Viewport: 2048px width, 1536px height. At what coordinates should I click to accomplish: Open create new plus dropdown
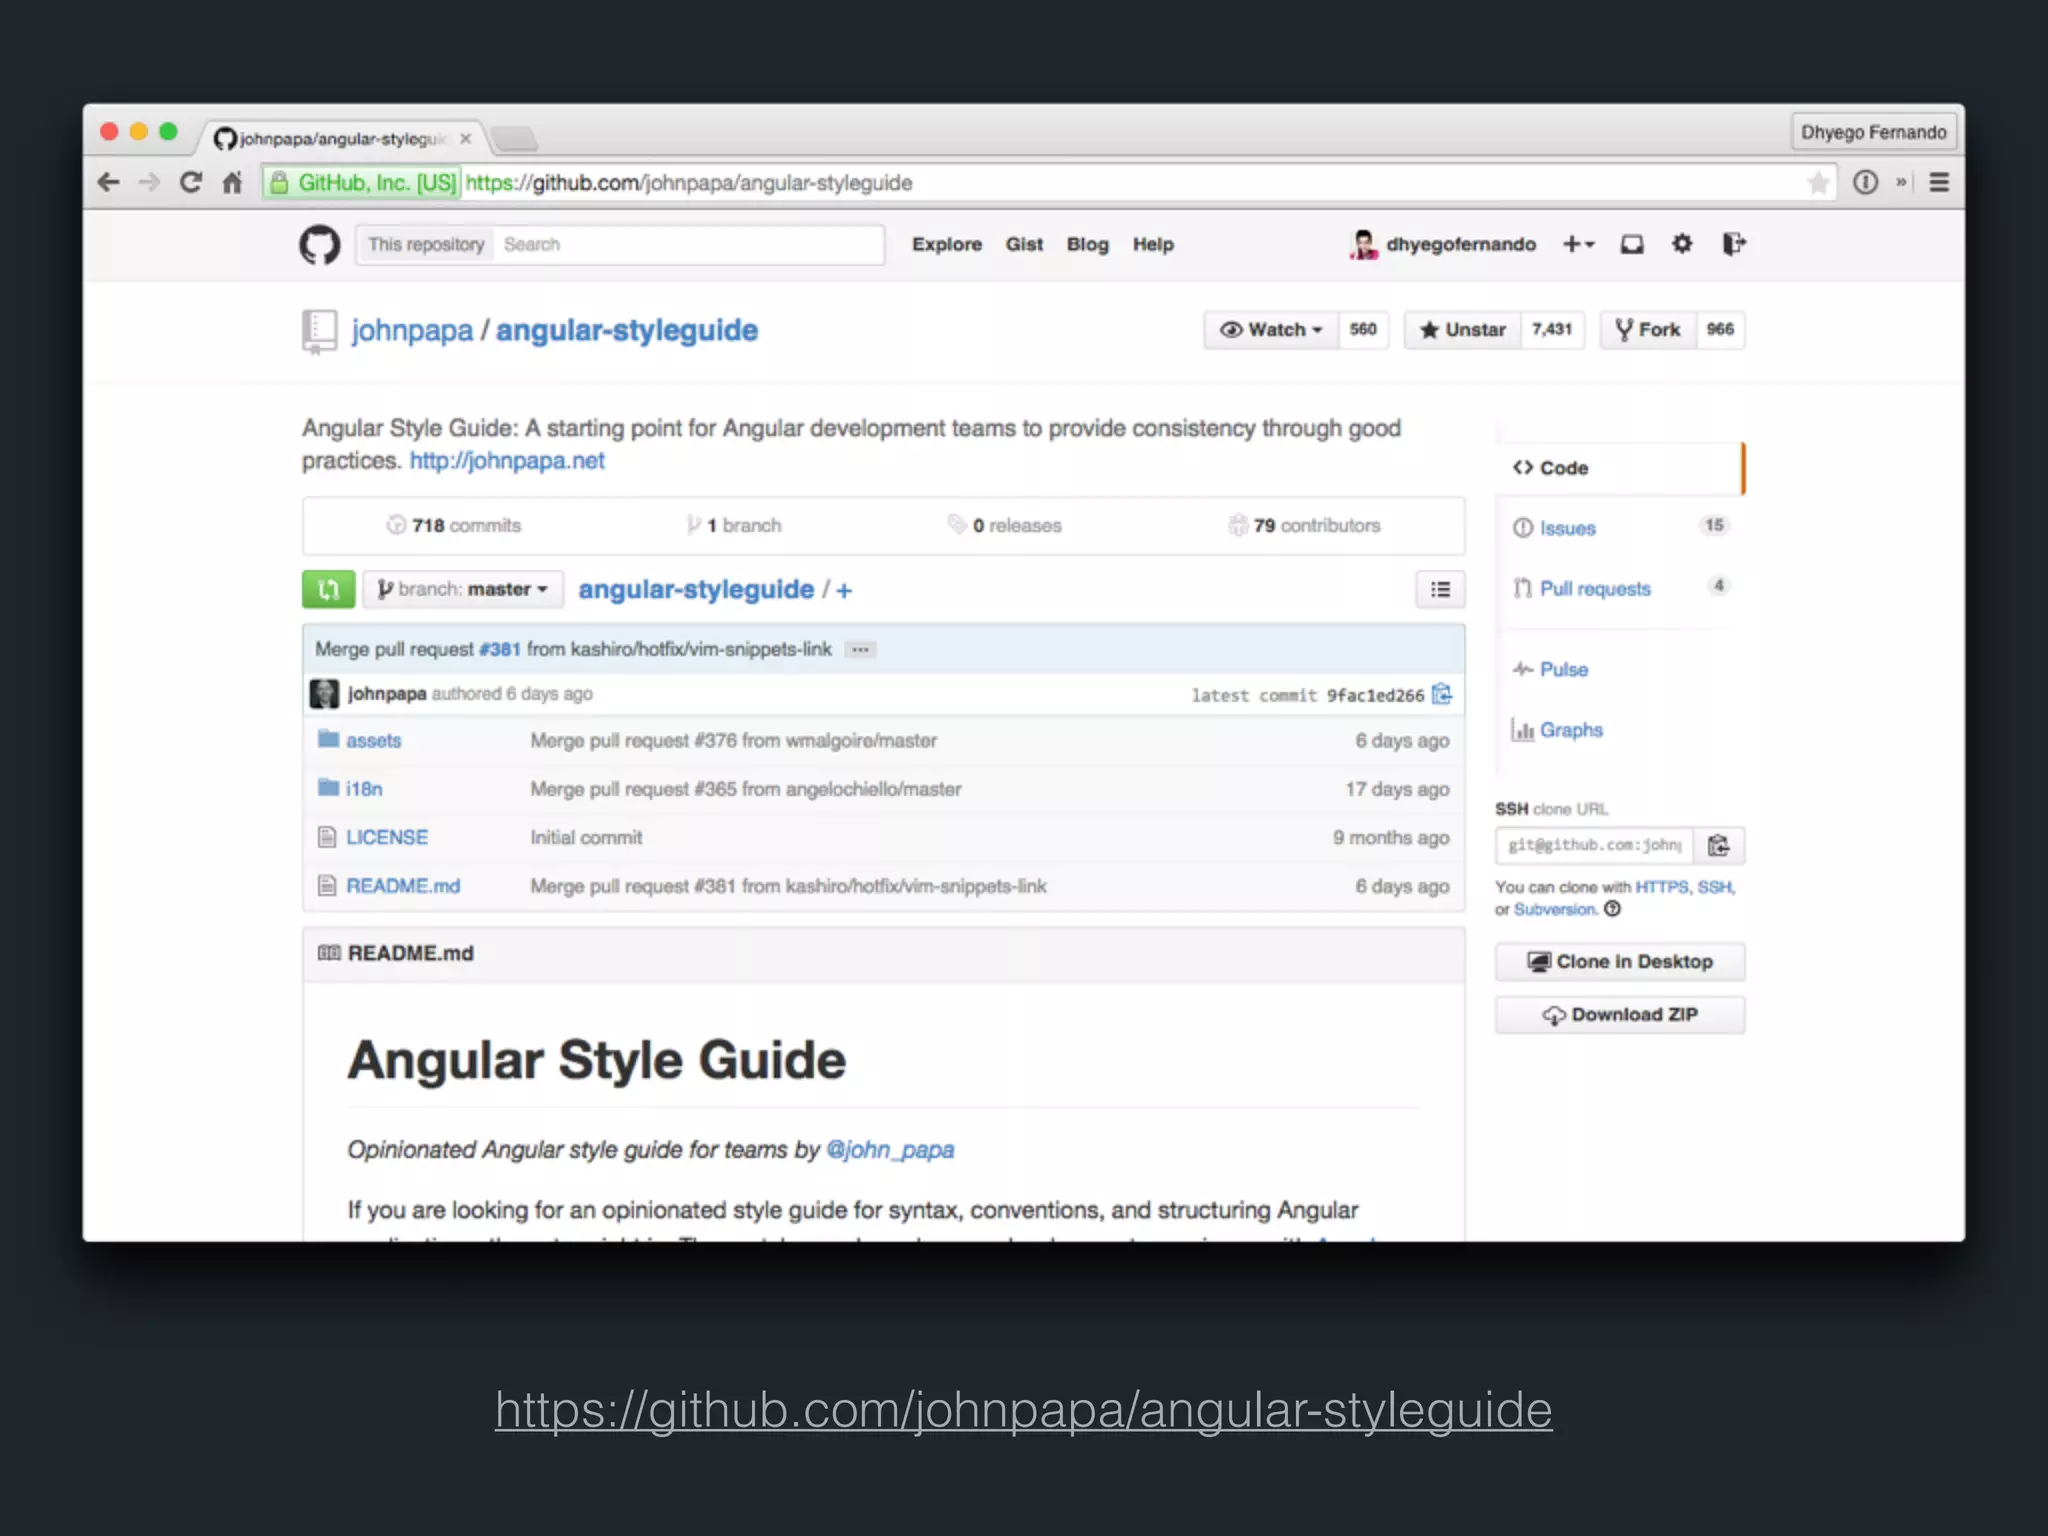click(1577, 244)
